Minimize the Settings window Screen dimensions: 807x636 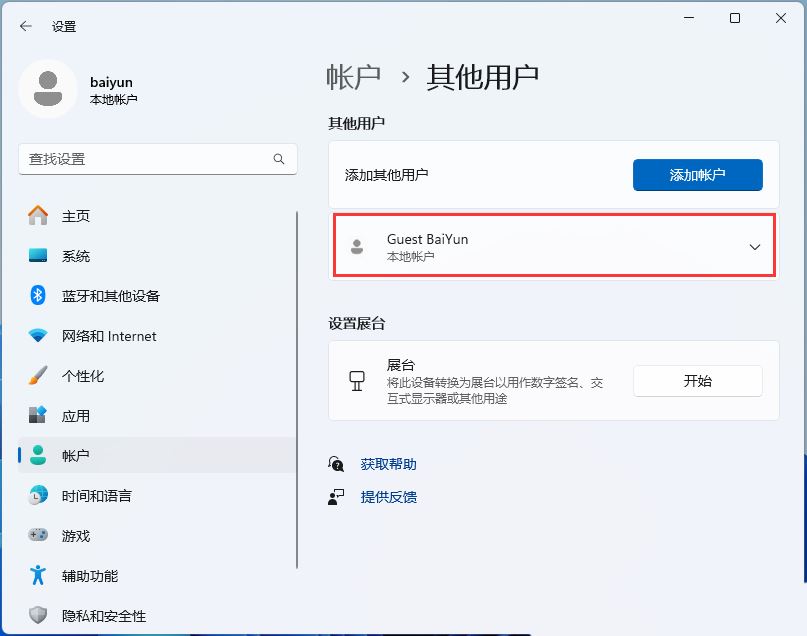689,18
